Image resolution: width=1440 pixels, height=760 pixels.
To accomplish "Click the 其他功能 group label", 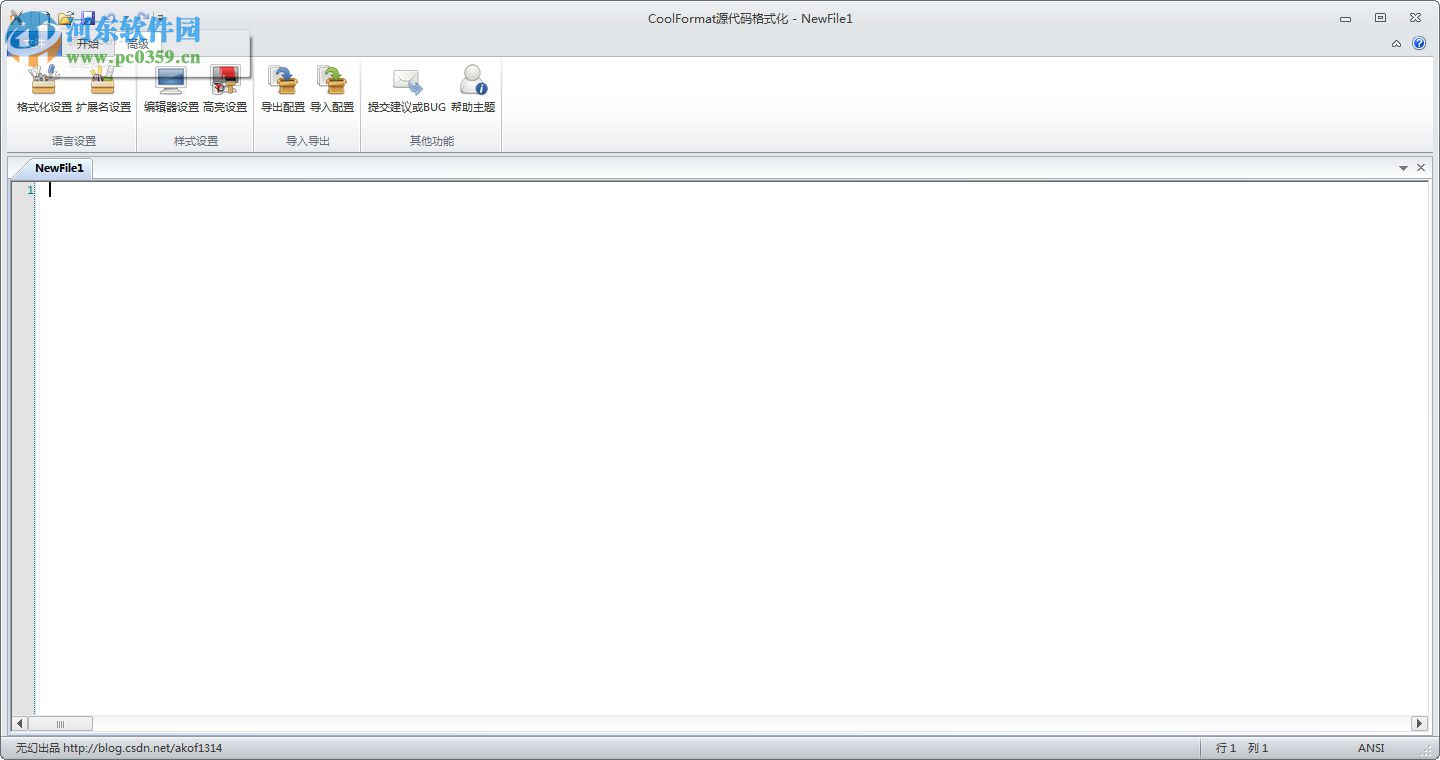I will pos(431,141).
